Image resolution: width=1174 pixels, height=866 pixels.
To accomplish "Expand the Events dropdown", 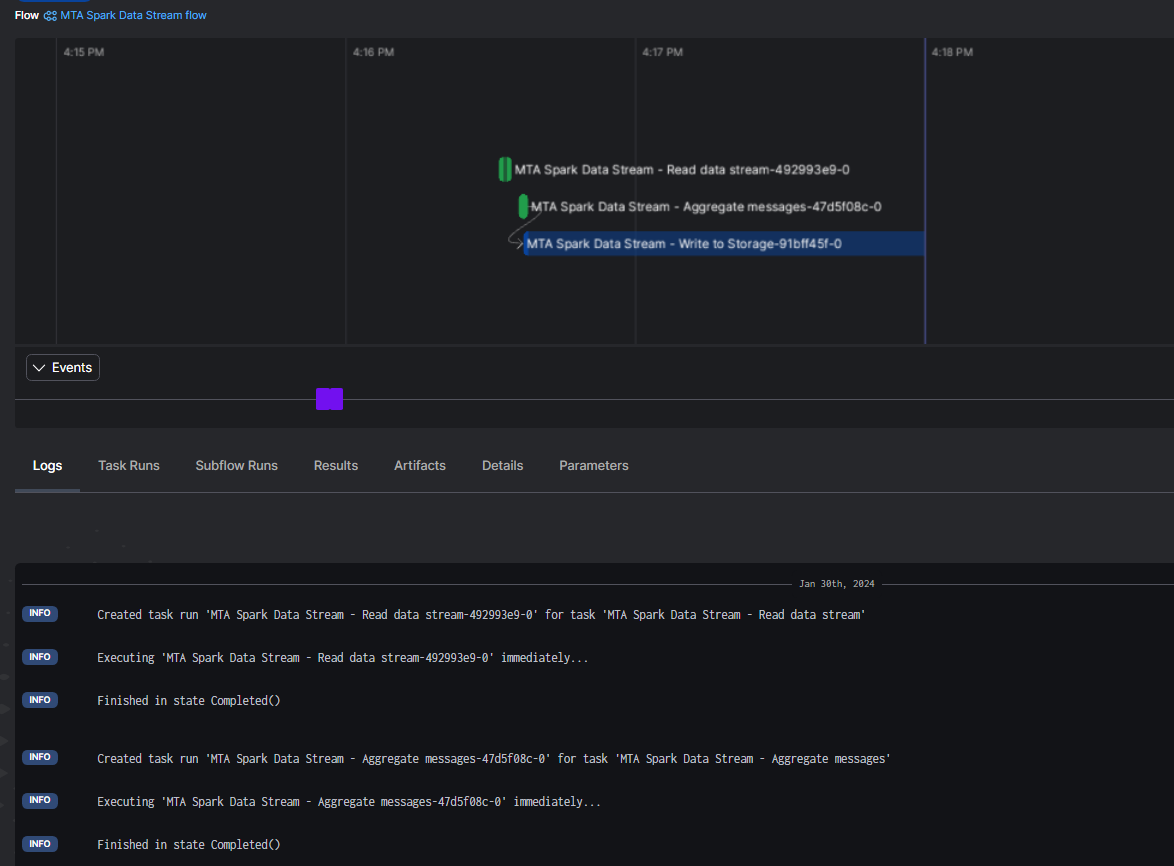I will click(x=63, y=368).
